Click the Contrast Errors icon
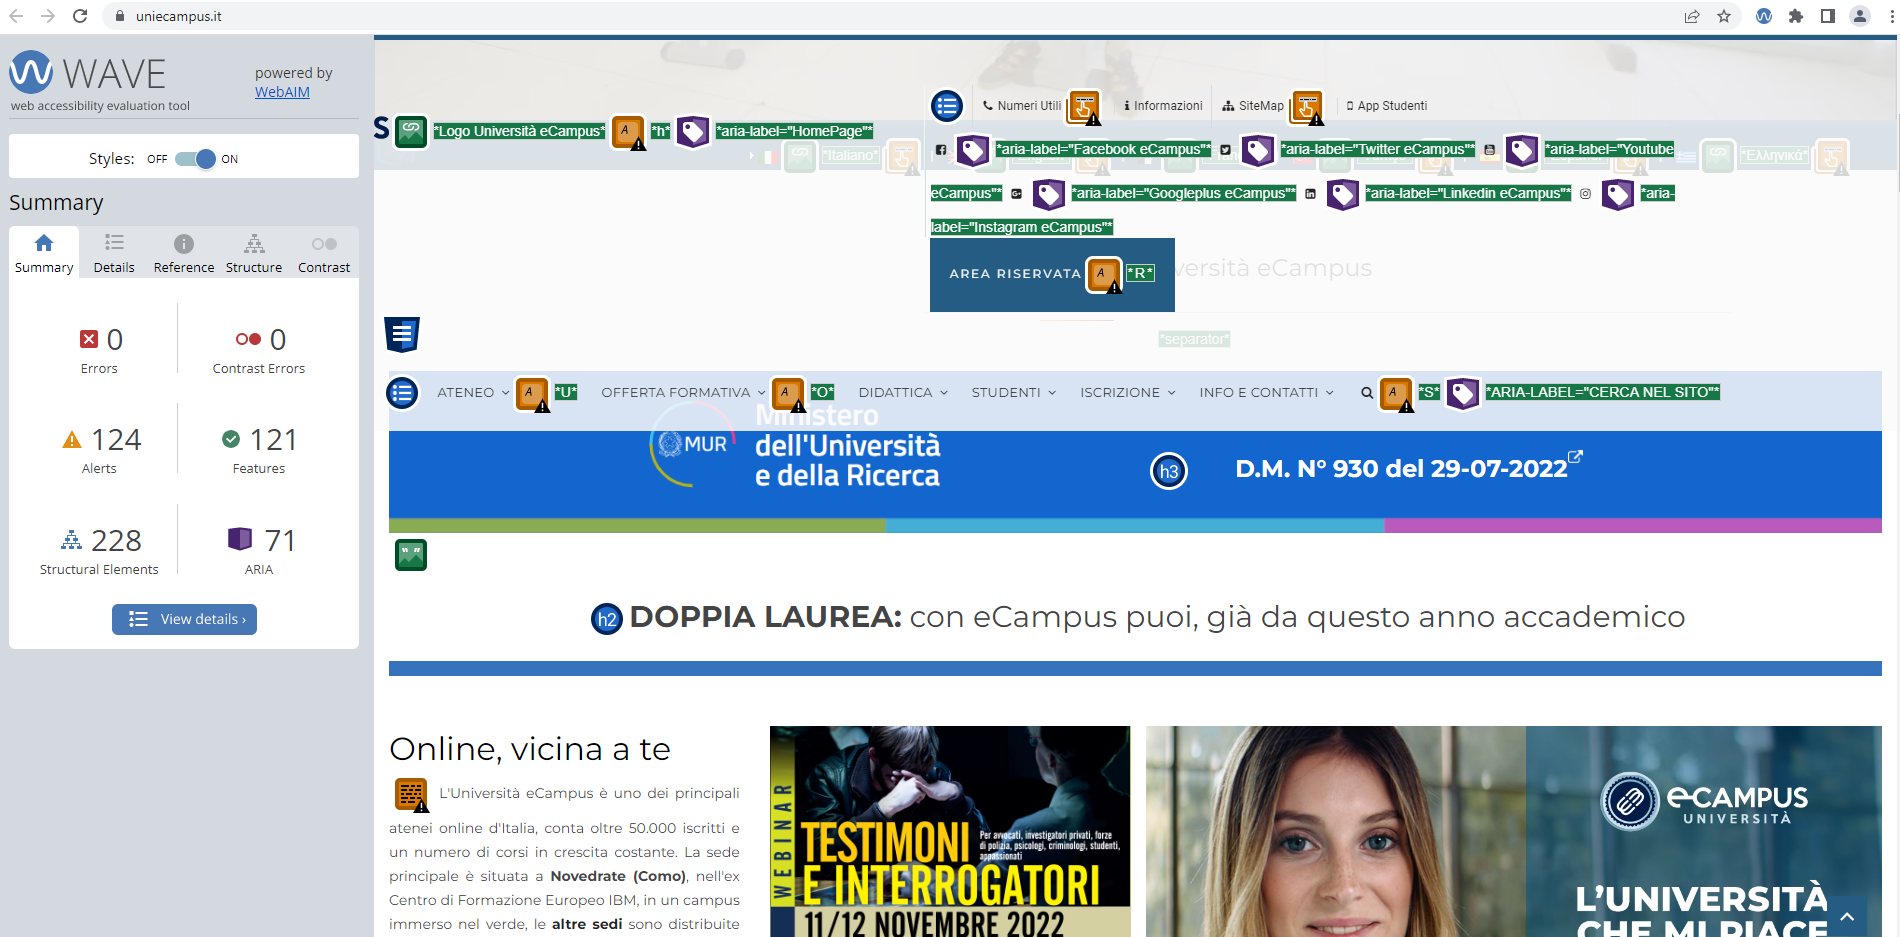The width and height of the screenshot is (1900, 937). (248, 339)
